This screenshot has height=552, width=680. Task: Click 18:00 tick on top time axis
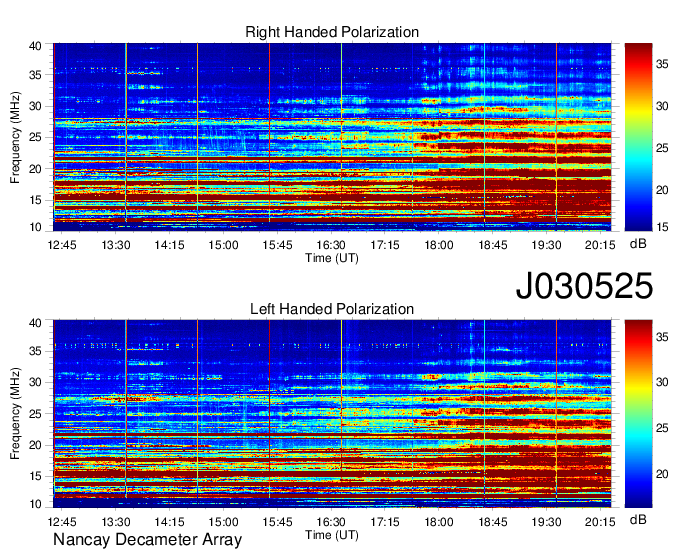click(x=439, y=245)
